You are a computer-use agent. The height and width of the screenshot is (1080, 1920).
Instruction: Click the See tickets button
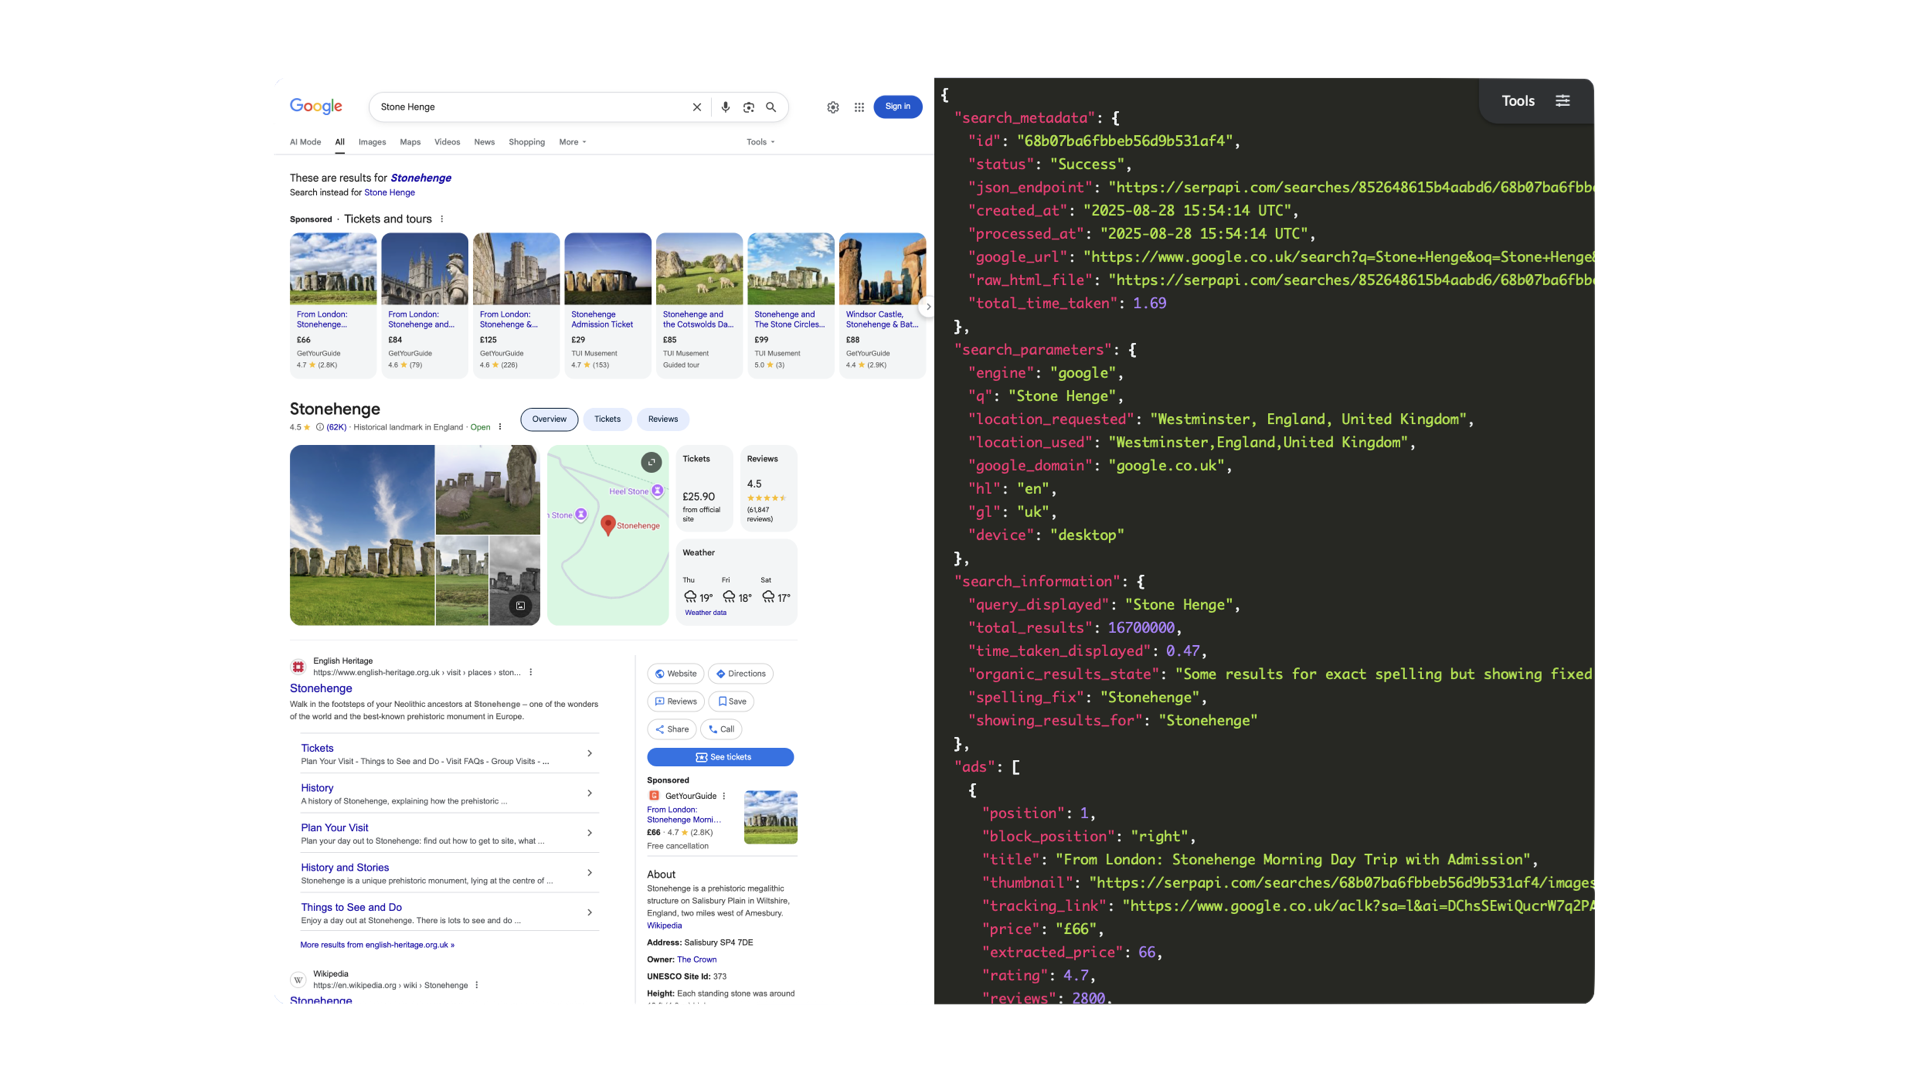720,757
